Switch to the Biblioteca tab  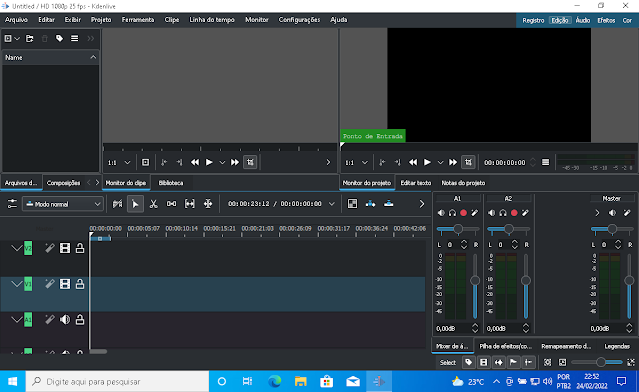pos(171,183)
